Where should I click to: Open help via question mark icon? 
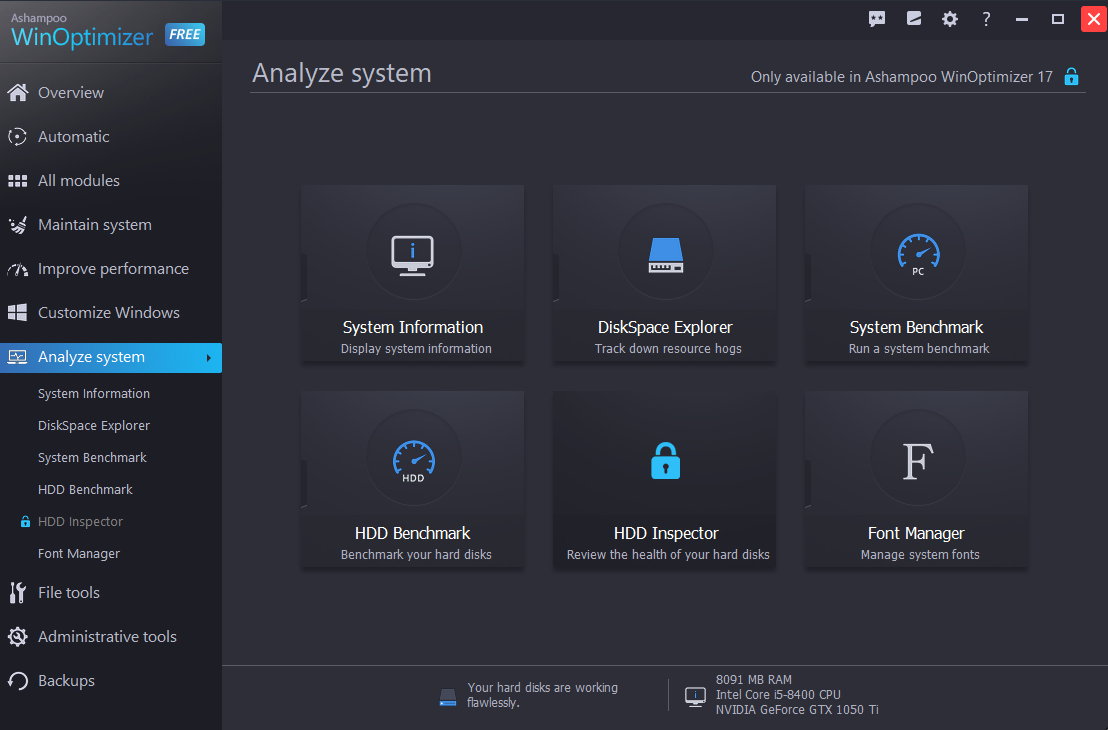(986, 19)
